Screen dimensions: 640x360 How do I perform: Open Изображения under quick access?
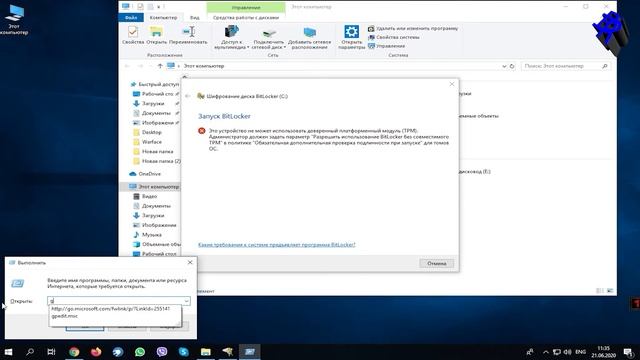(x=157, y=123)
